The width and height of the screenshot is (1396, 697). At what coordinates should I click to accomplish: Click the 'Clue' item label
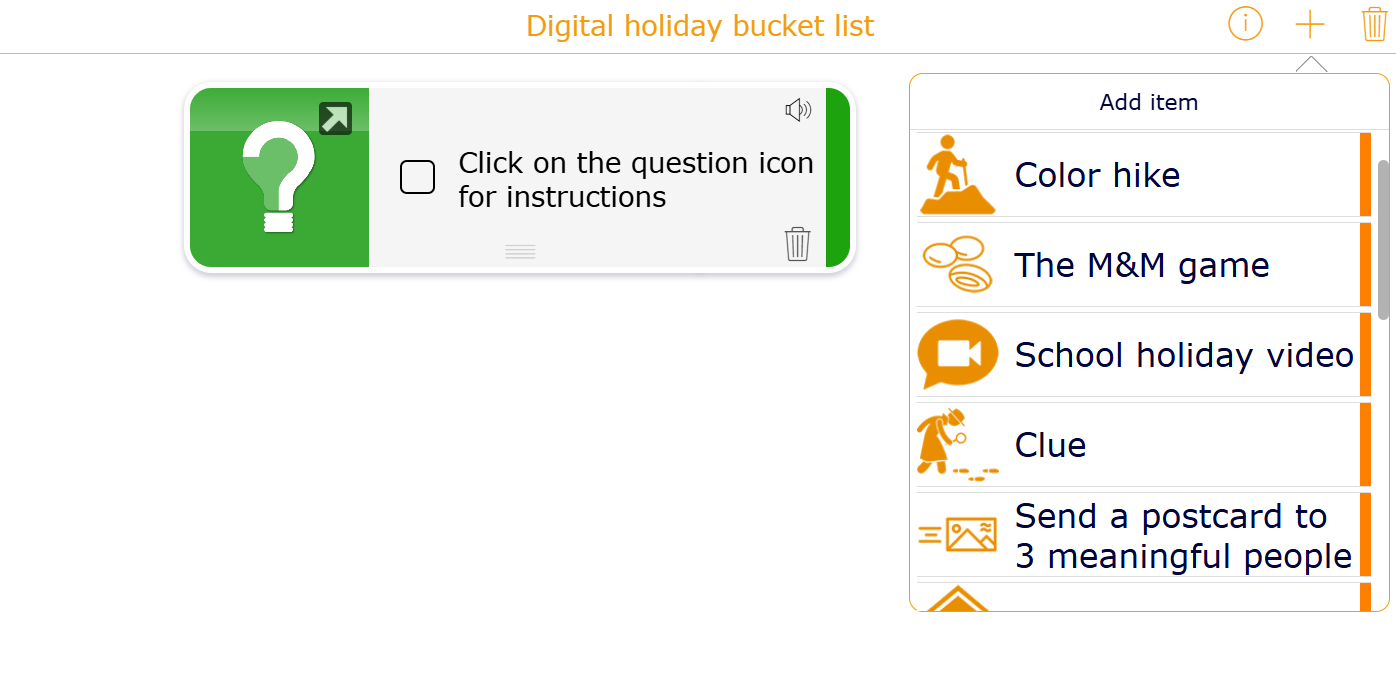(1050, 445)
